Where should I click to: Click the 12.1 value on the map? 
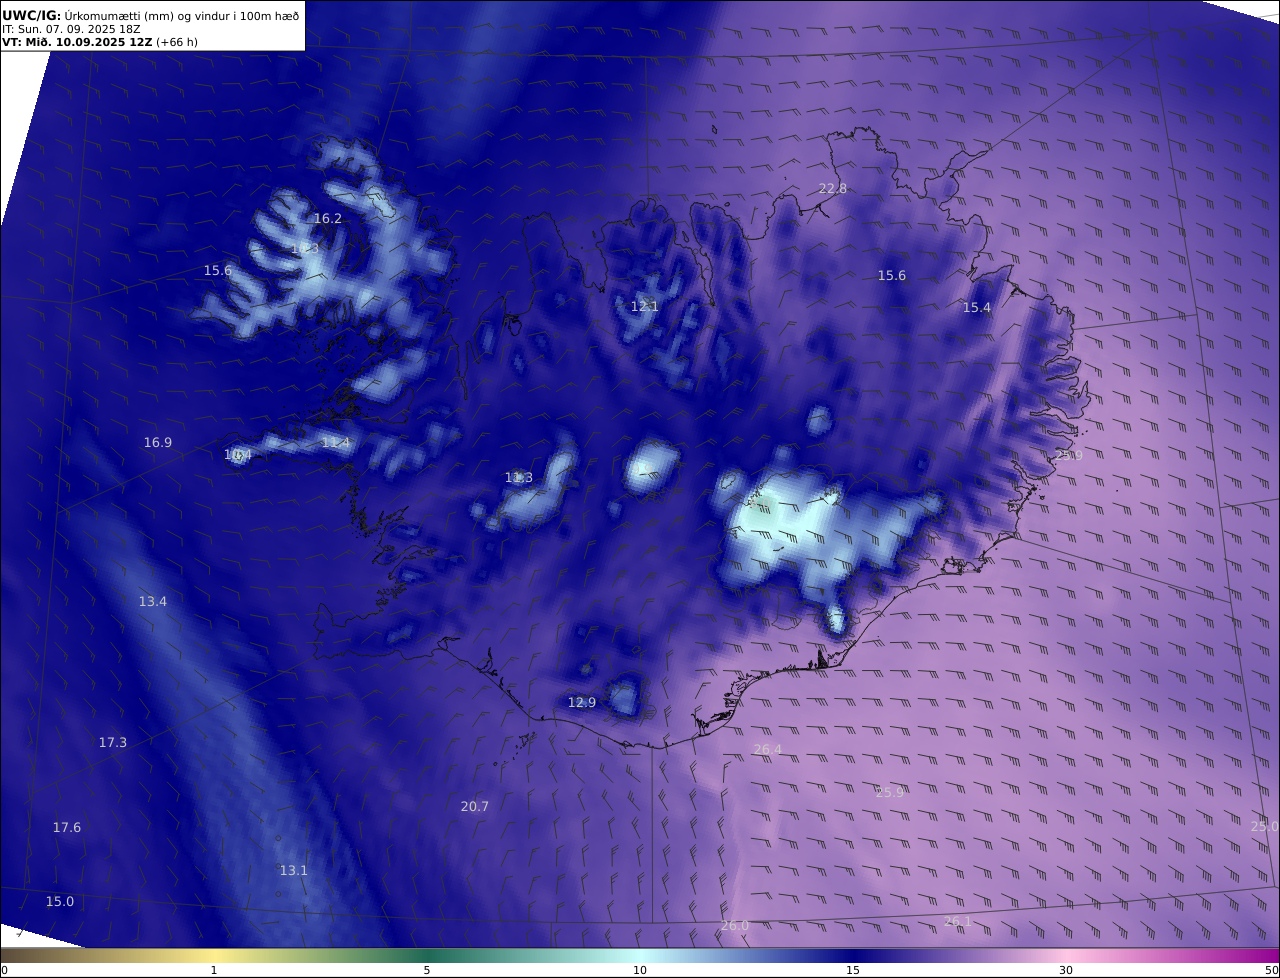645,306
